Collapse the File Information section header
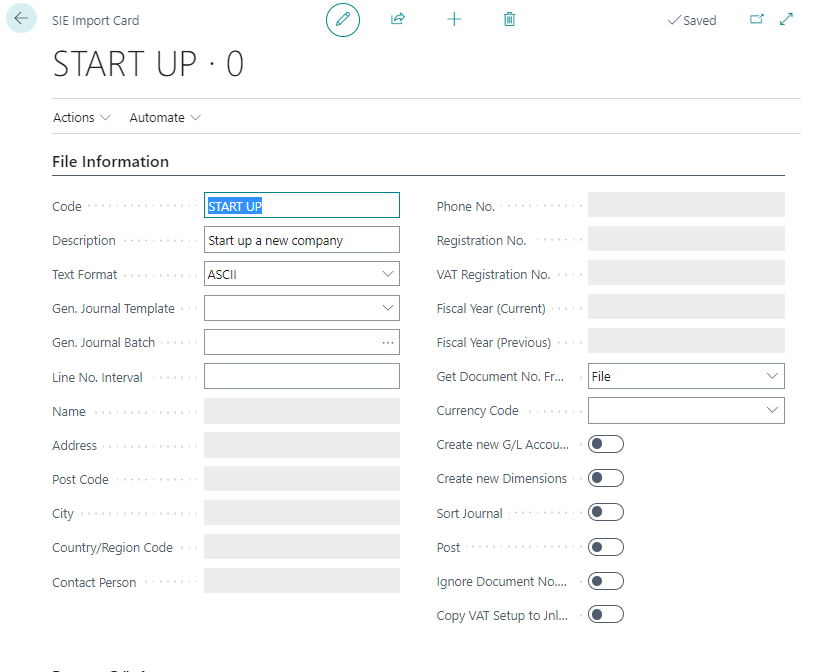 click(x=110, y=162)
